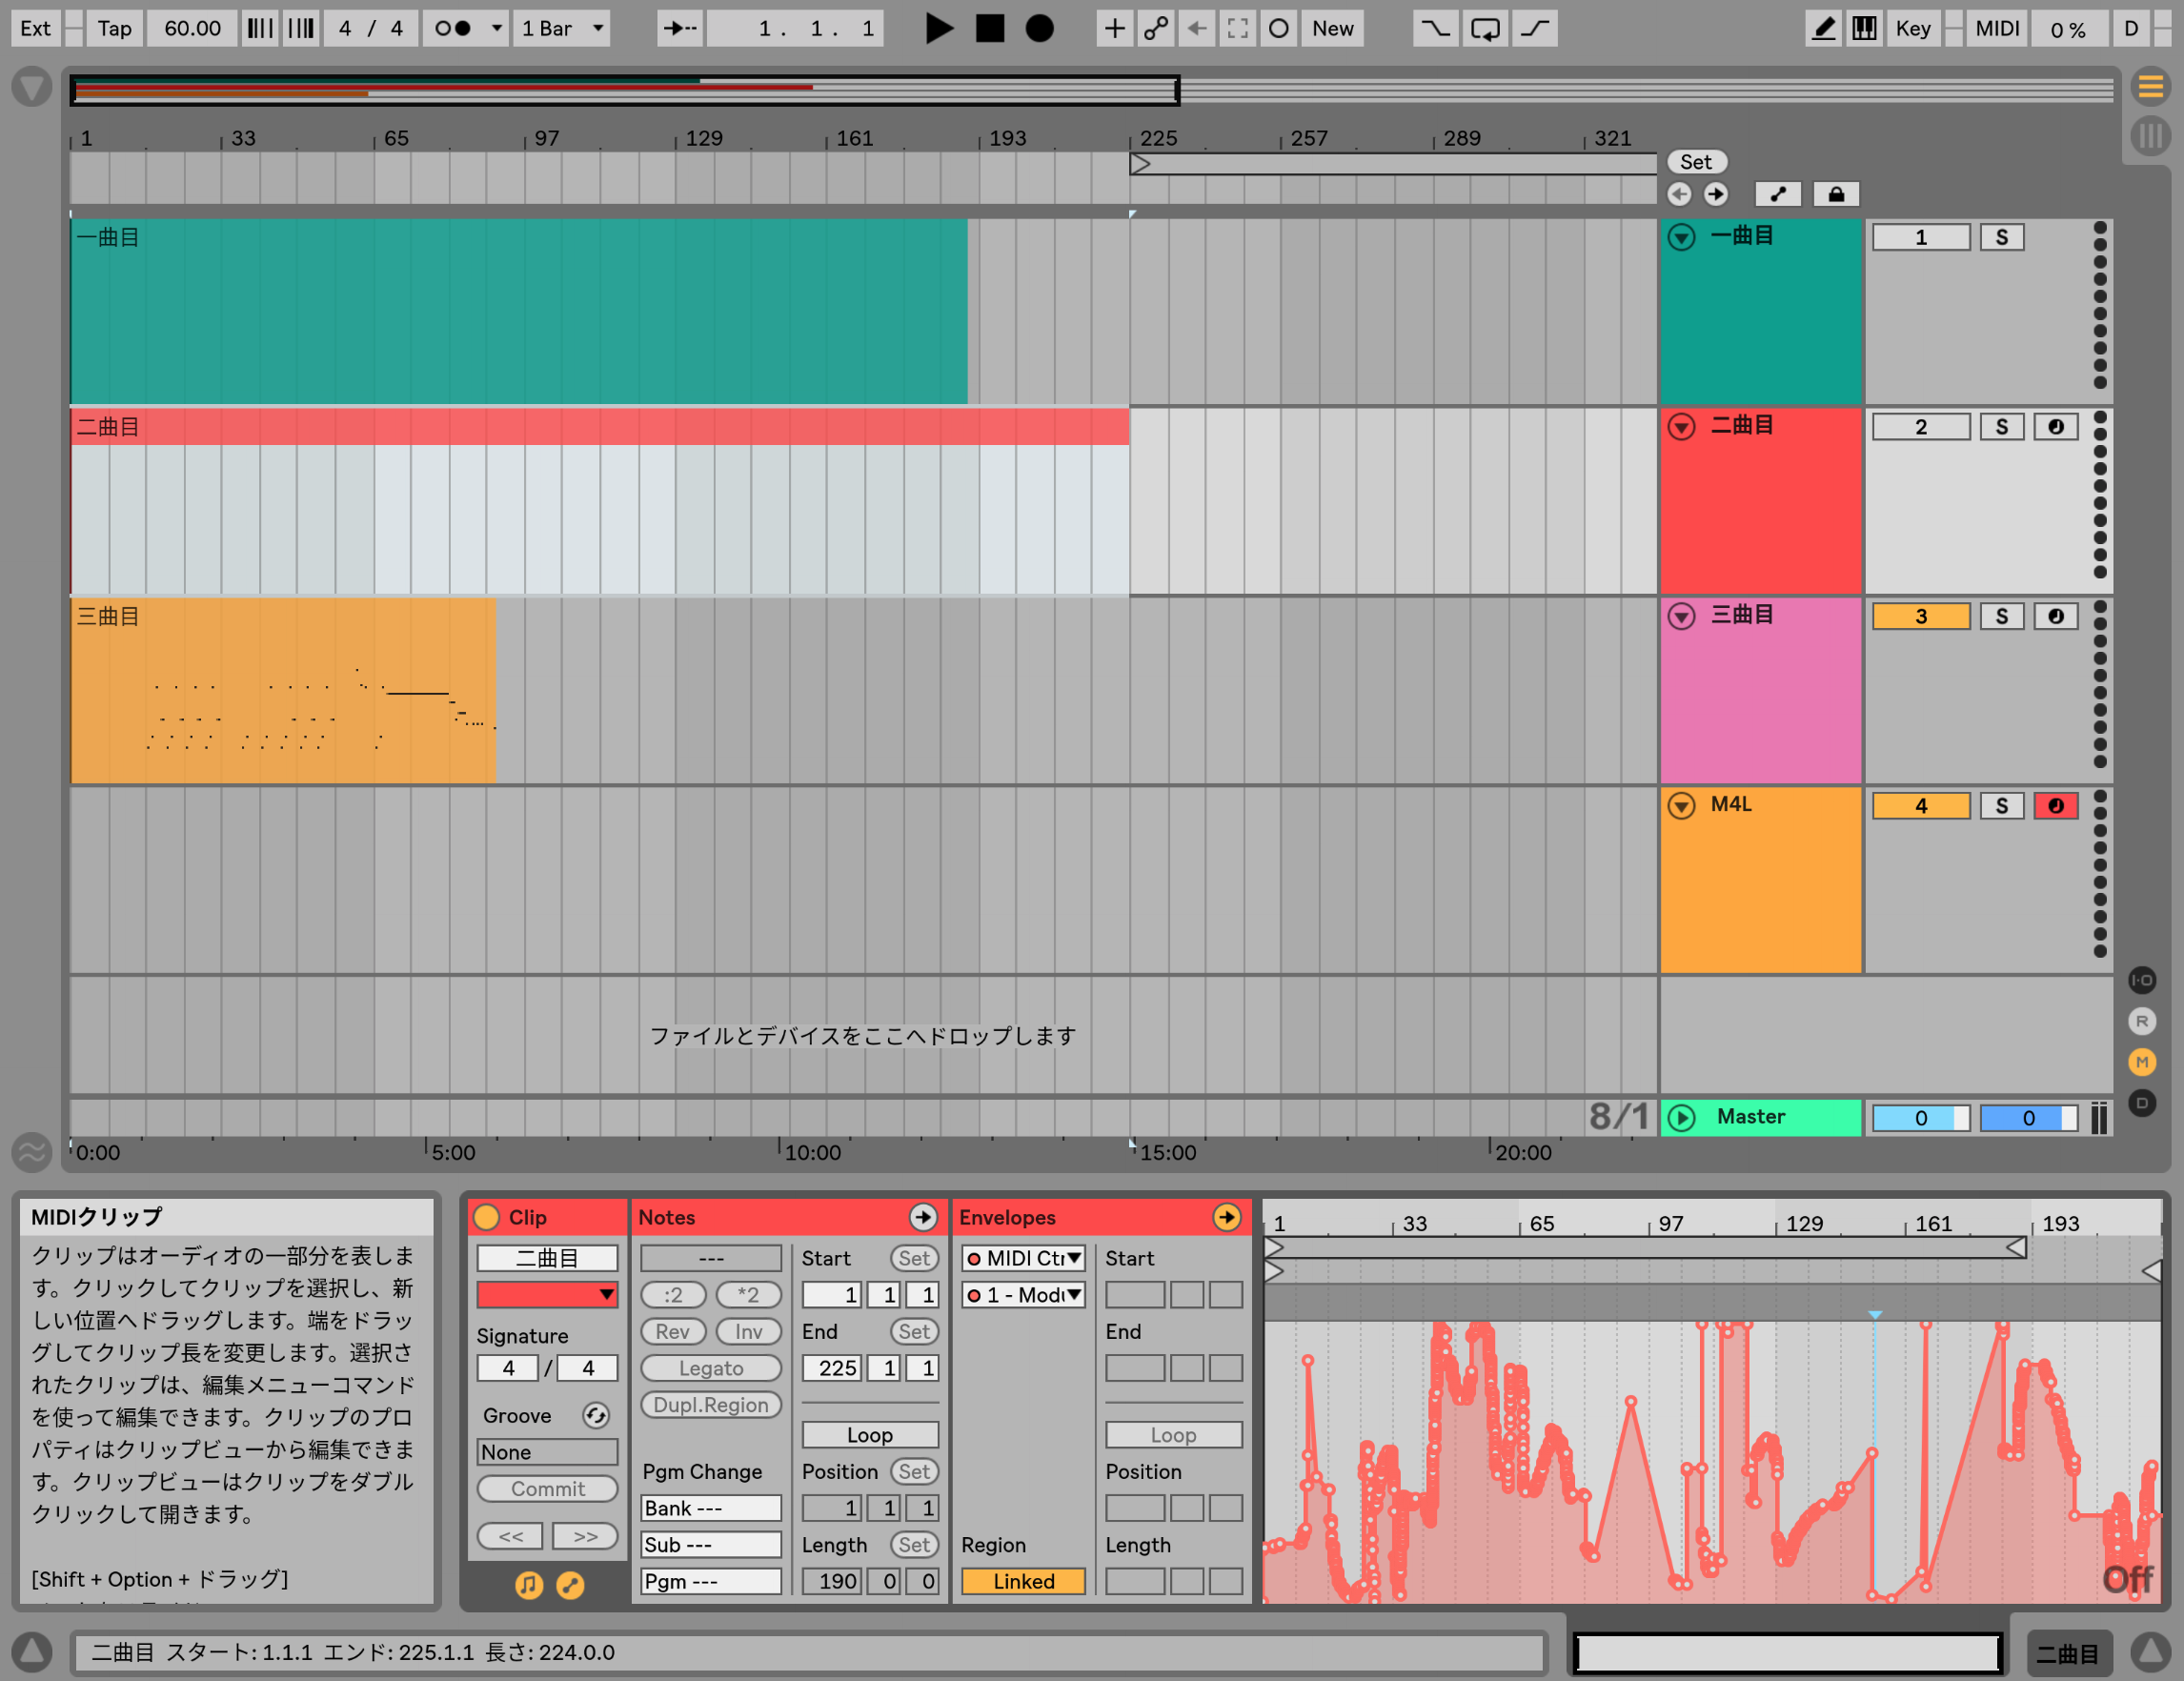Collapse the M4L track fold button

coord(1682,805)
